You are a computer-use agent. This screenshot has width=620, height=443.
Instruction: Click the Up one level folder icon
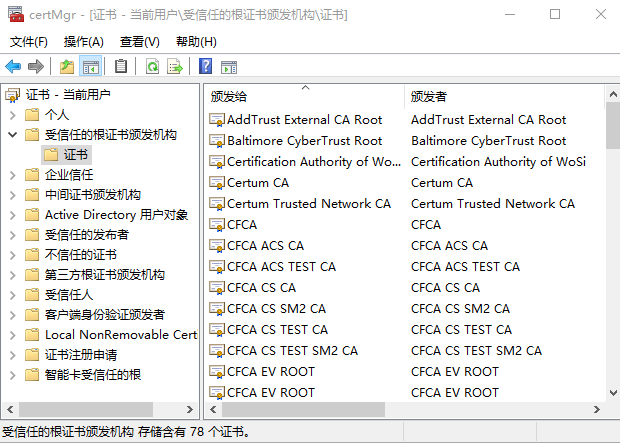click(x=66, y=67)
